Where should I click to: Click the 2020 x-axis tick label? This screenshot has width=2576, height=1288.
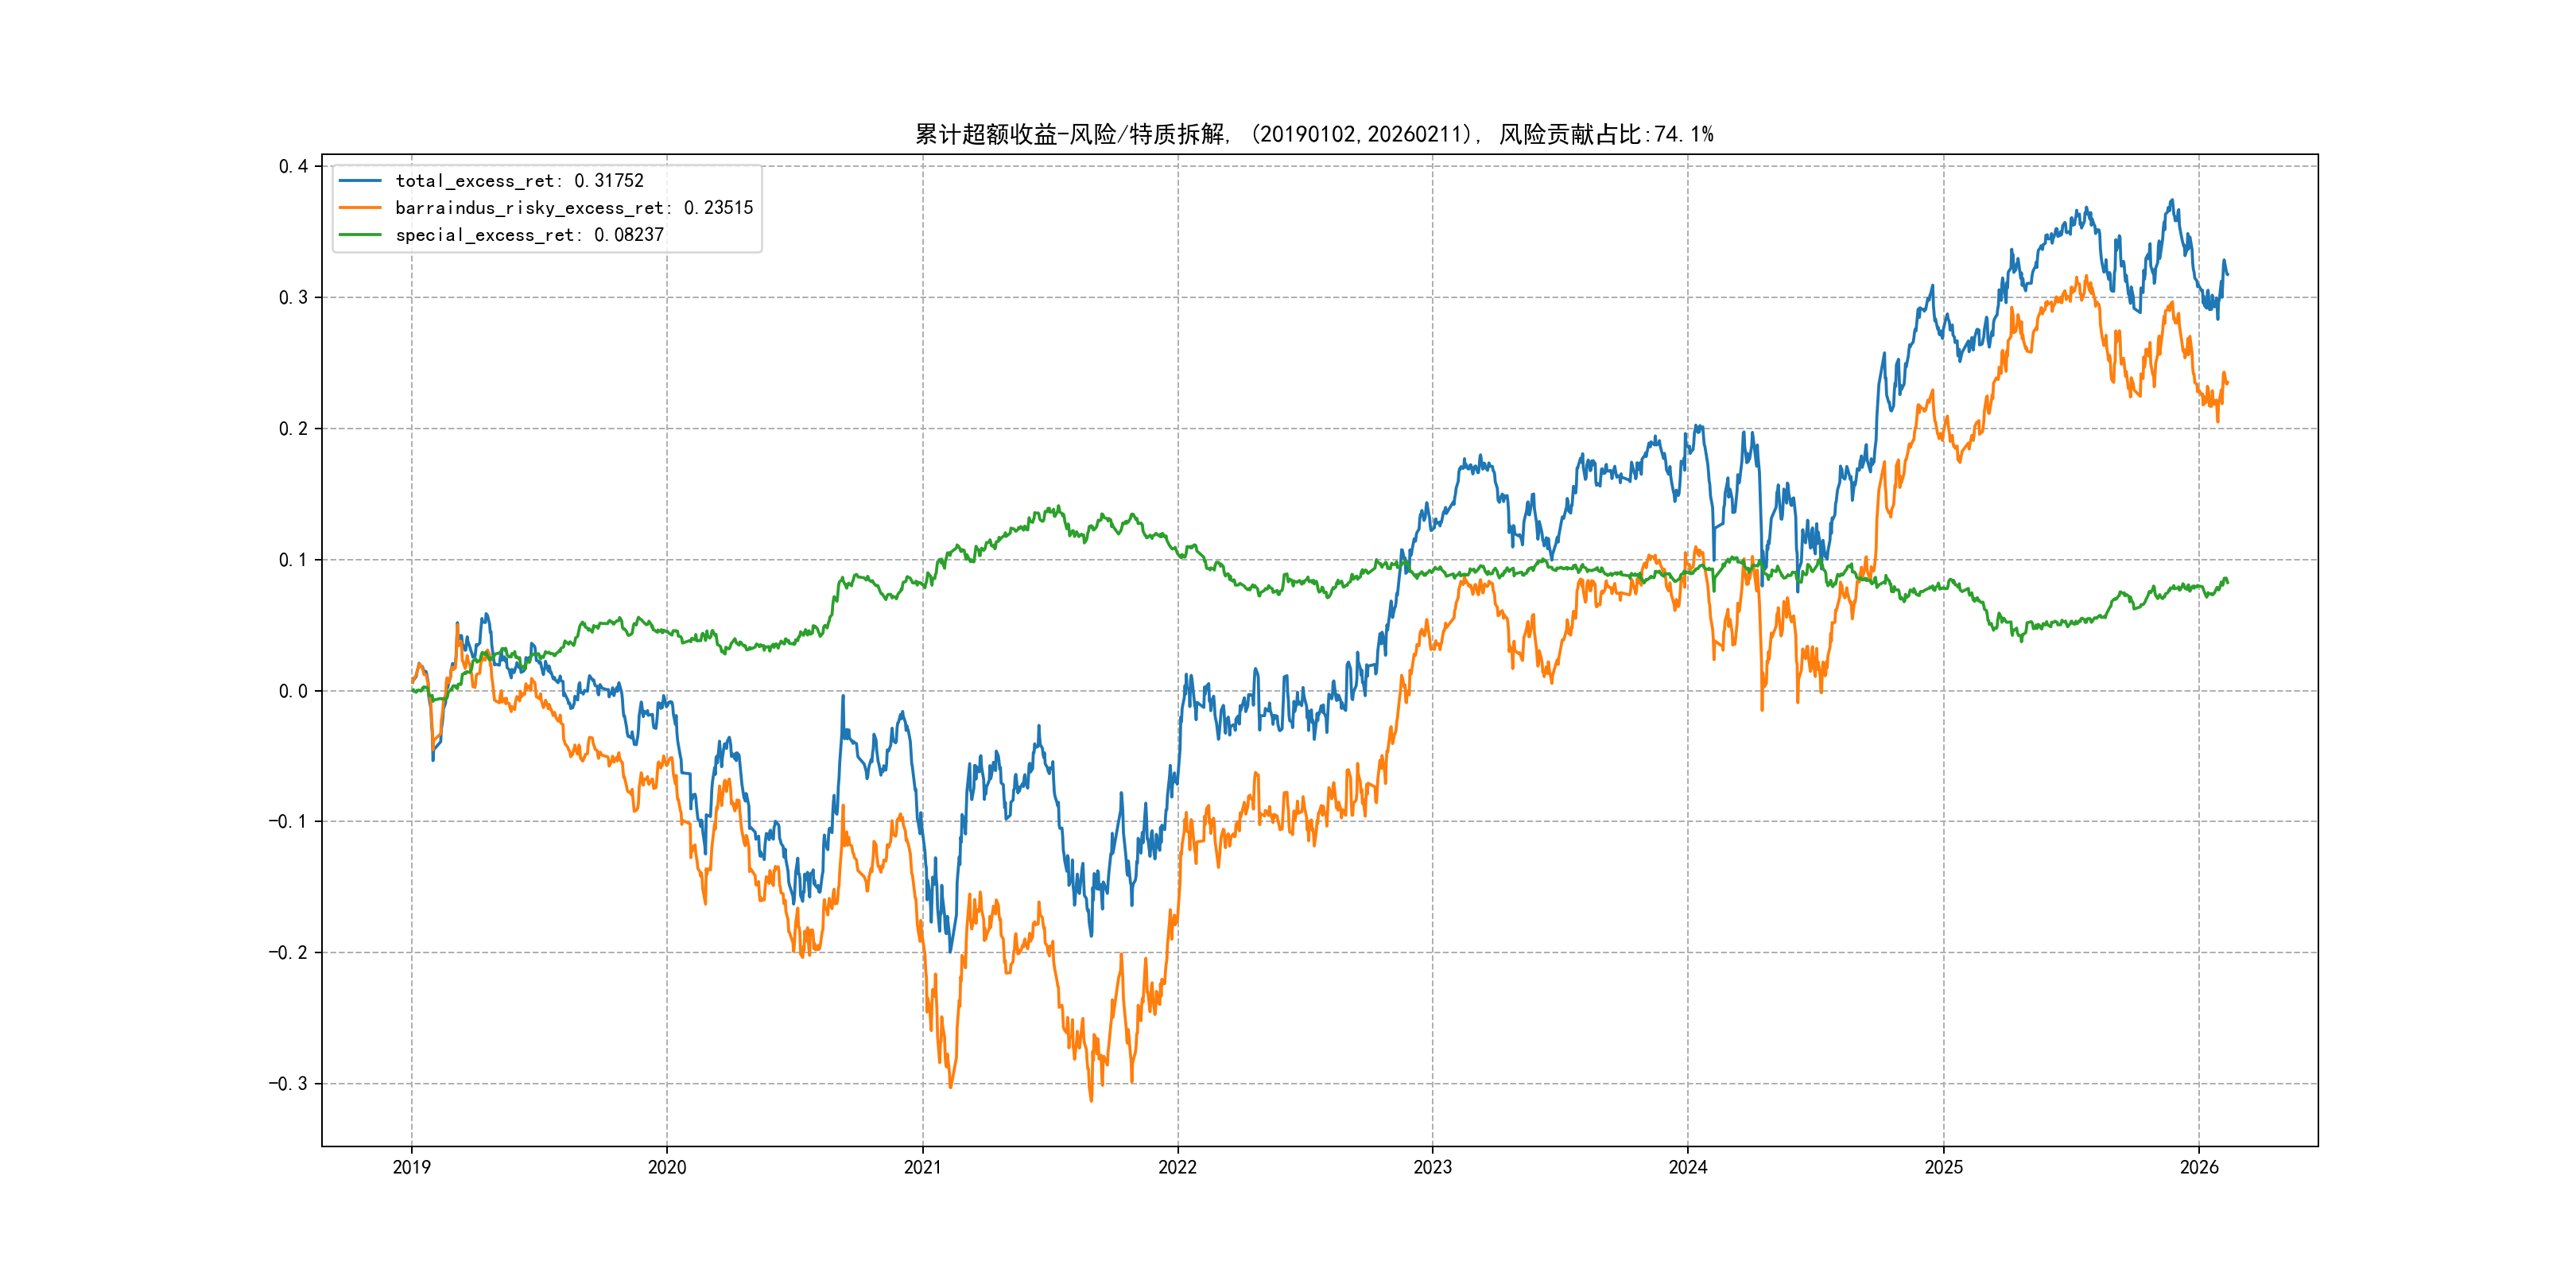click(x=667, y=1167)
